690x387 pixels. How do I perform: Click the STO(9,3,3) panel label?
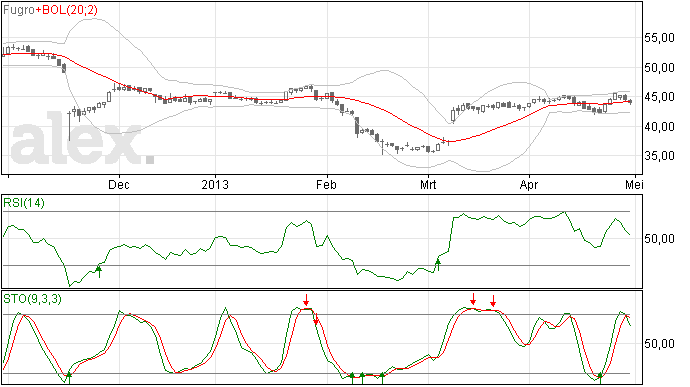tap(33, 299)
